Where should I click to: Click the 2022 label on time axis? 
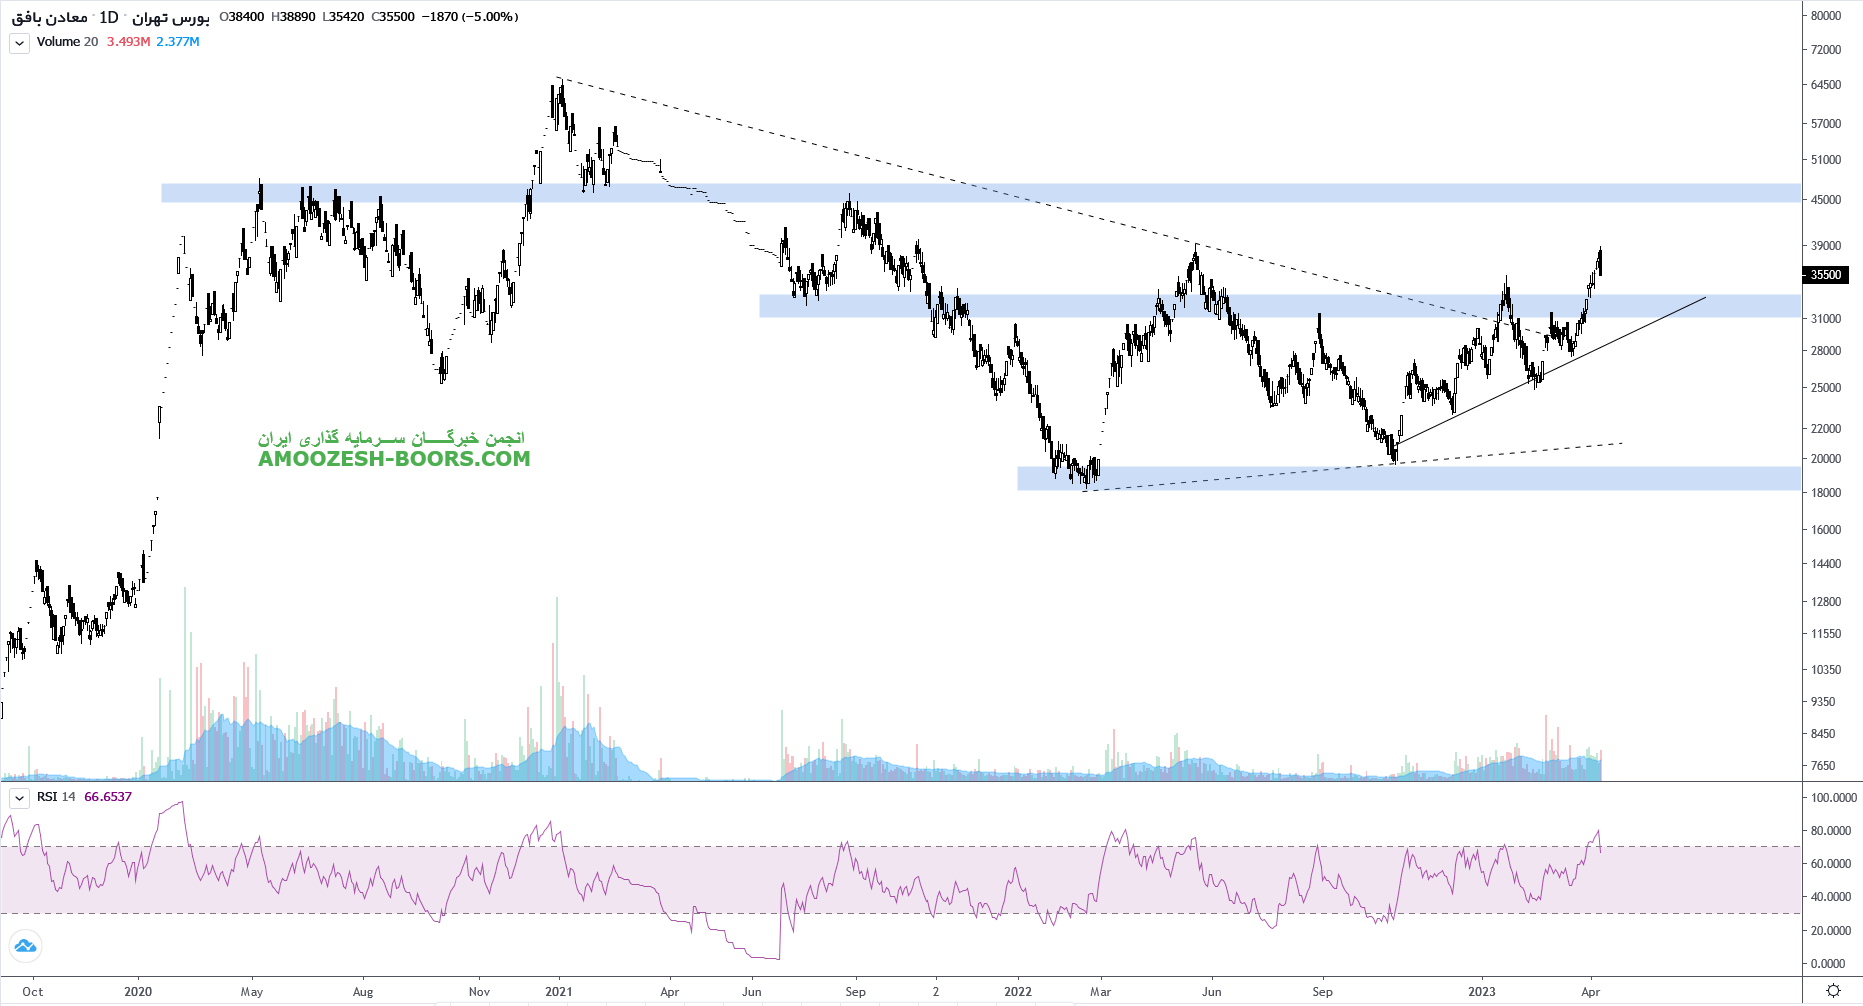1017,992
